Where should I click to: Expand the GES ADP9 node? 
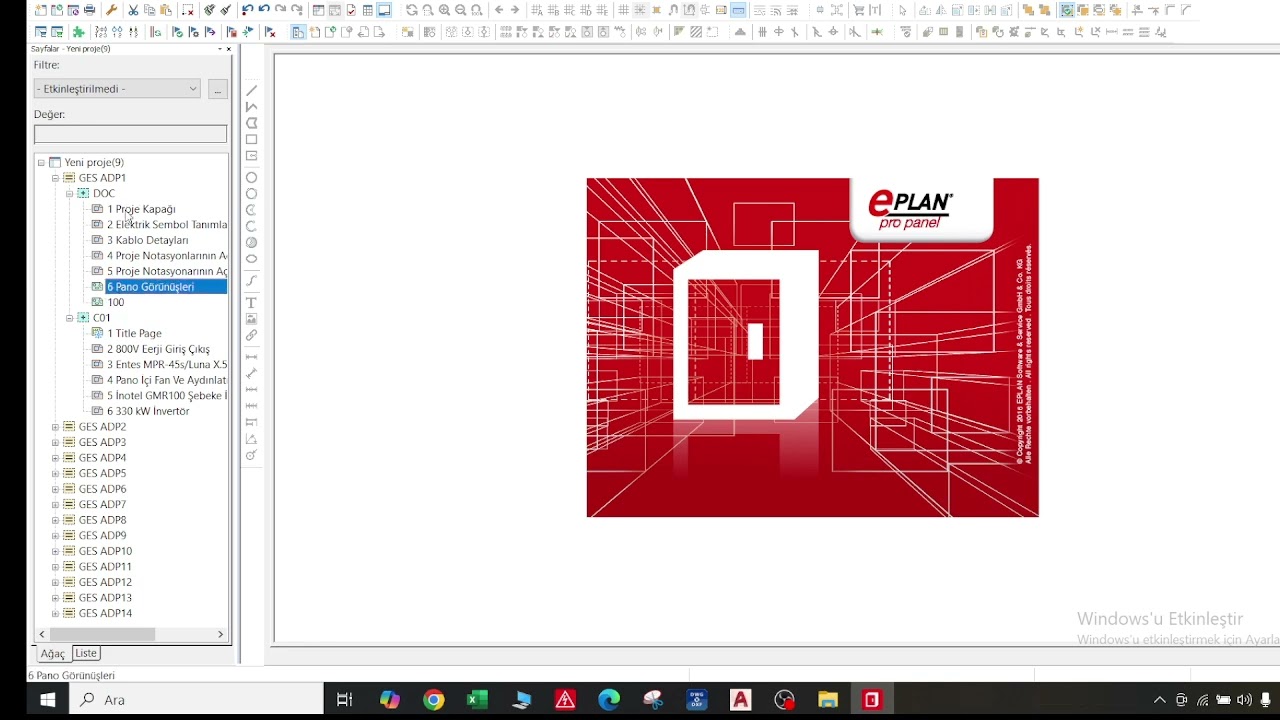click(x=56, y=535)
